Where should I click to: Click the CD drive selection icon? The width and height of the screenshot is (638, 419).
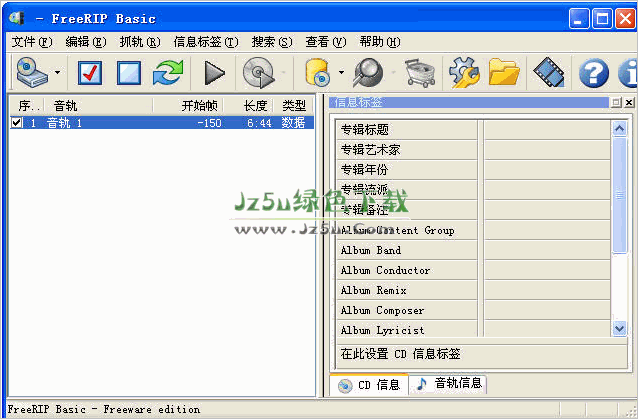point(32,73)
